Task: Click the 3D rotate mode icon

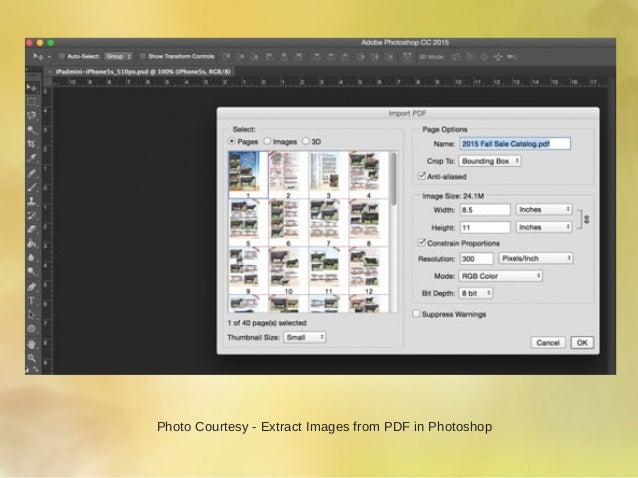Action: [x=457, y=57]
